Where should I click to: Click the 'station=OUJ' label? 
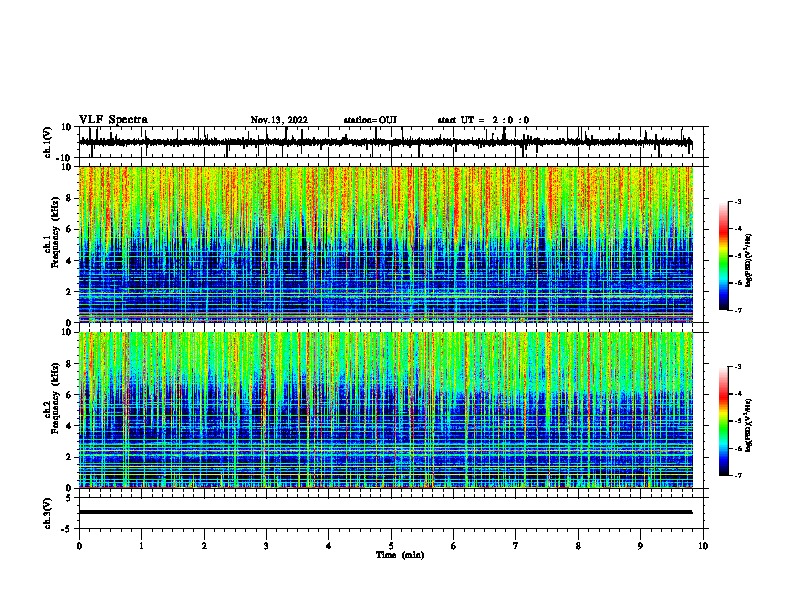coord(370,120)
